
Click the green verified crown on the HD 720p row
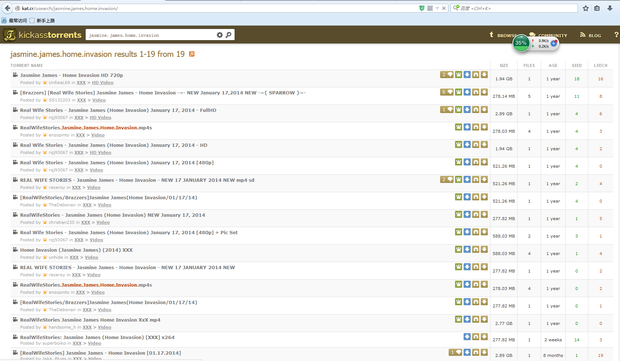pos(458,75)
